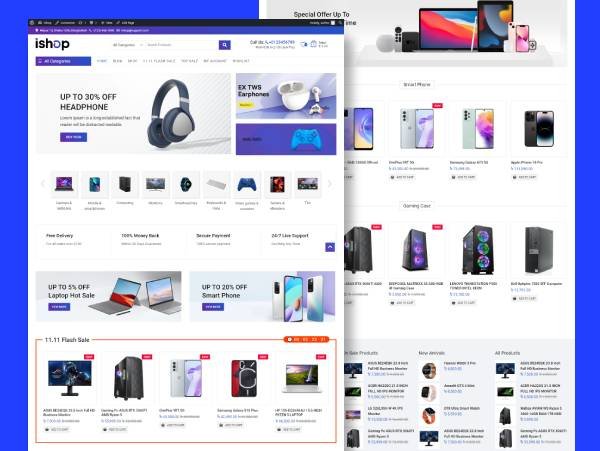Image resolution: width=600 pixels, height=451 pixels.
Task: Select the blue game controller category icon
Action: point(247,184)
